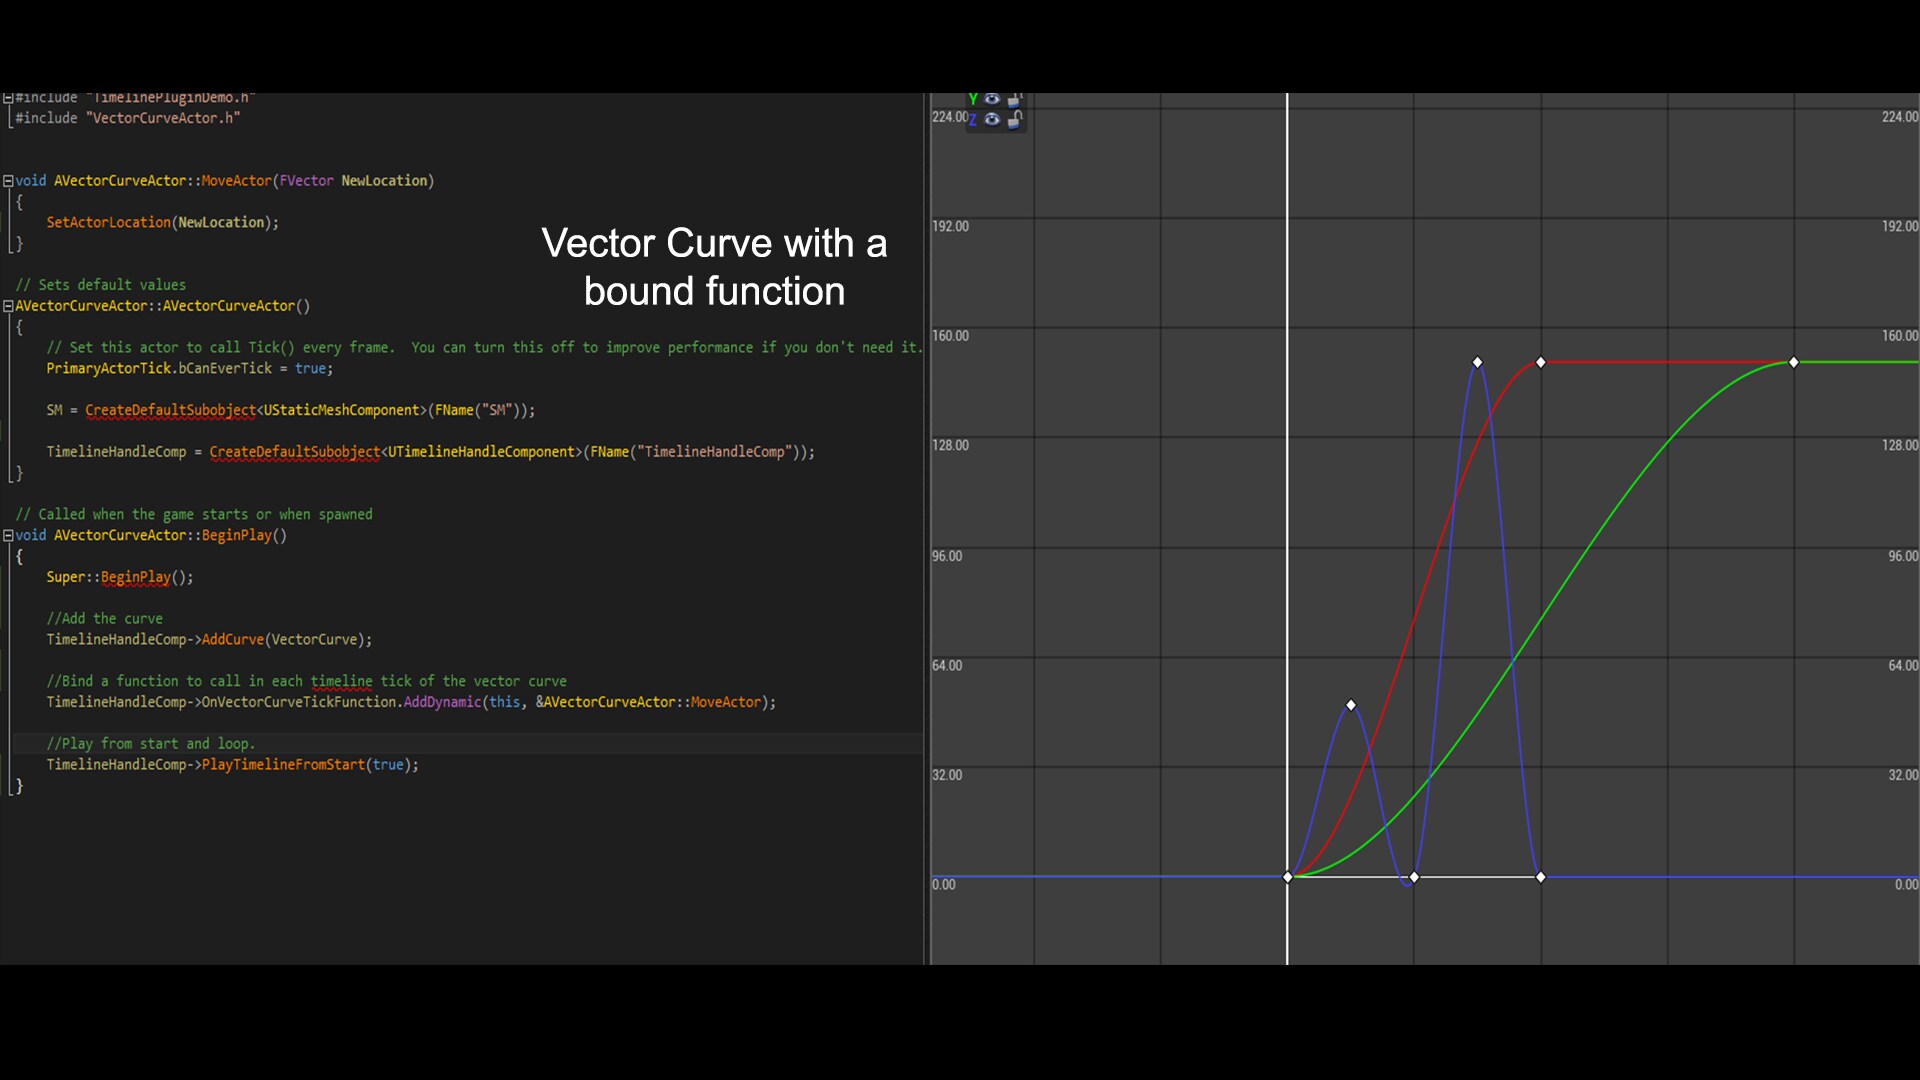The width and height of the screenshot is (1920, 1080).
Task: Click the Z track unlock padlock icon
Action: 1014,119
